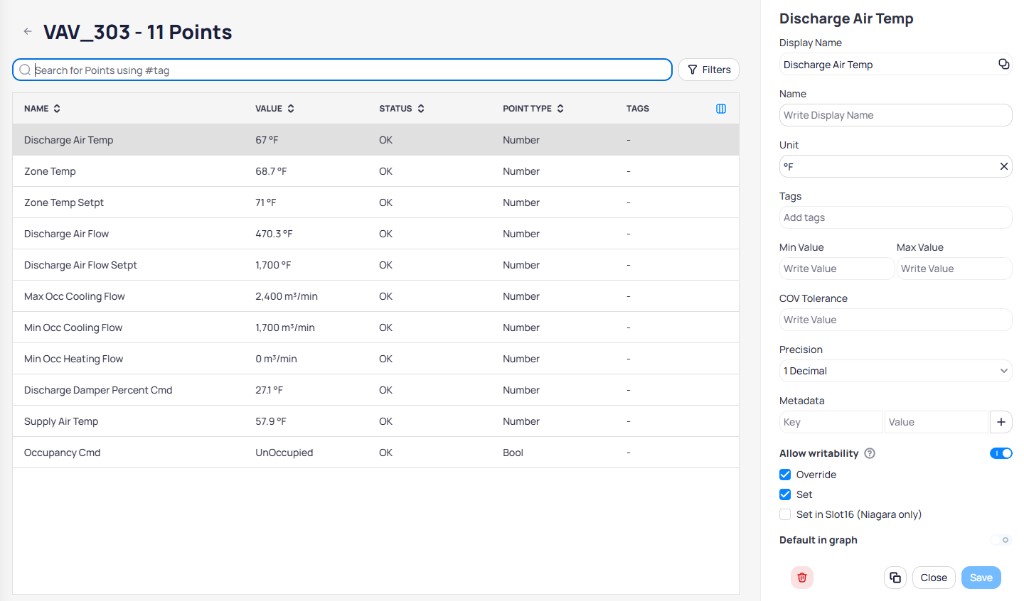Select the Zone Temp Setpt row
This screenshot has height=601, width=1024.
(x=376, y=203)
